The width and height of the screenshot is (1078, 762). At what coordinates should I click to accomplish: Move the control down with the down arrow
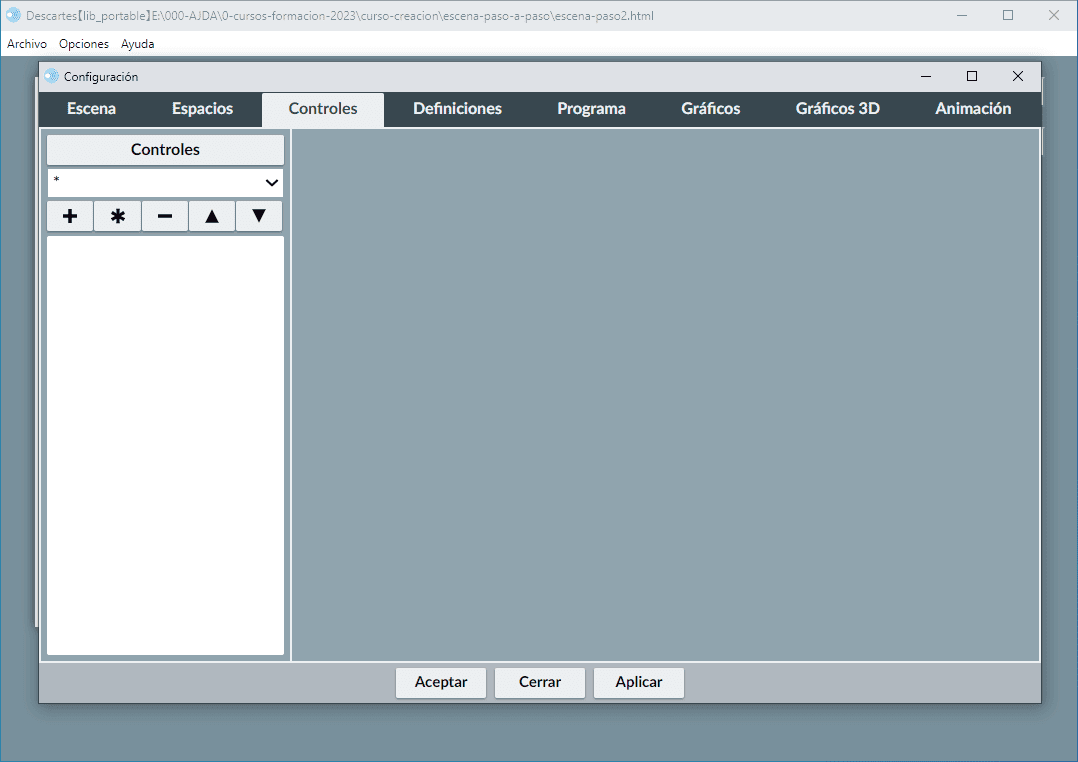click(x=259, y=216)
